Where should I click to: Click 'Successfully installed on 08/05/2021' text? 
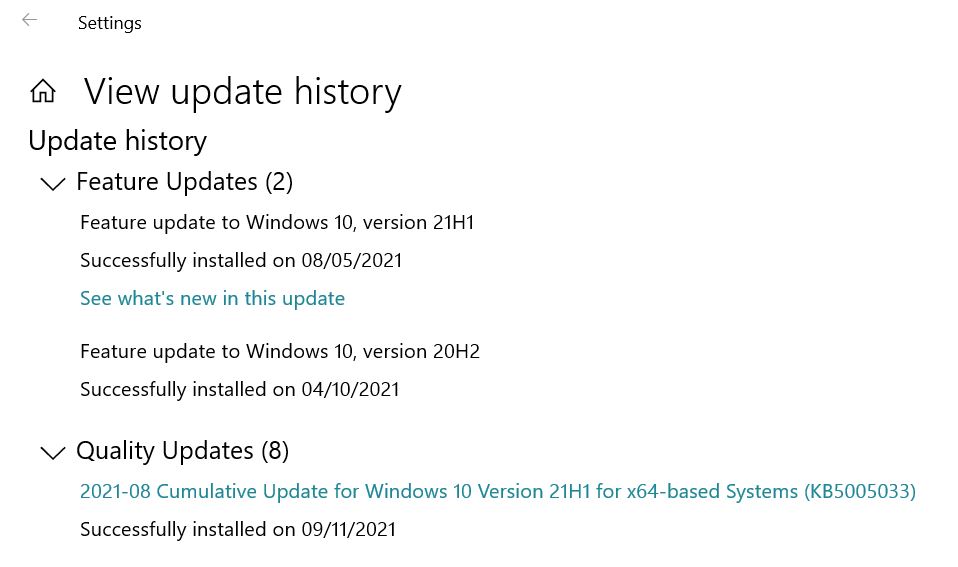pyautogui.click(x=241, y=260)
